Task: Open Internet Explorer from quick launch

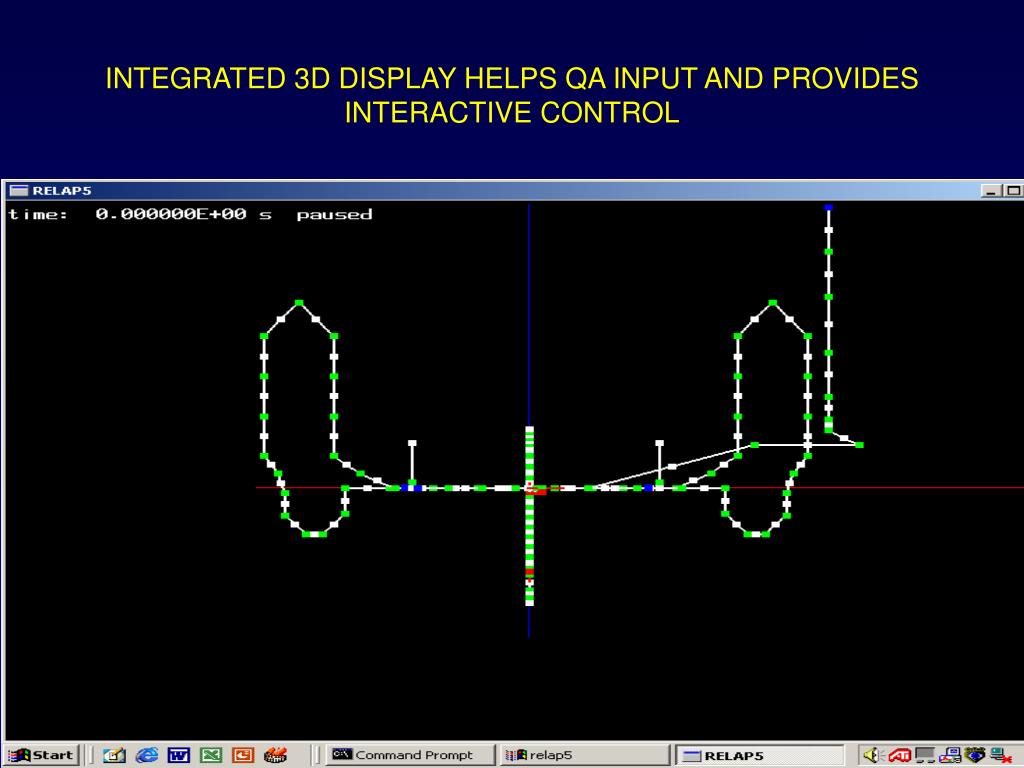Action: point(146,755)
